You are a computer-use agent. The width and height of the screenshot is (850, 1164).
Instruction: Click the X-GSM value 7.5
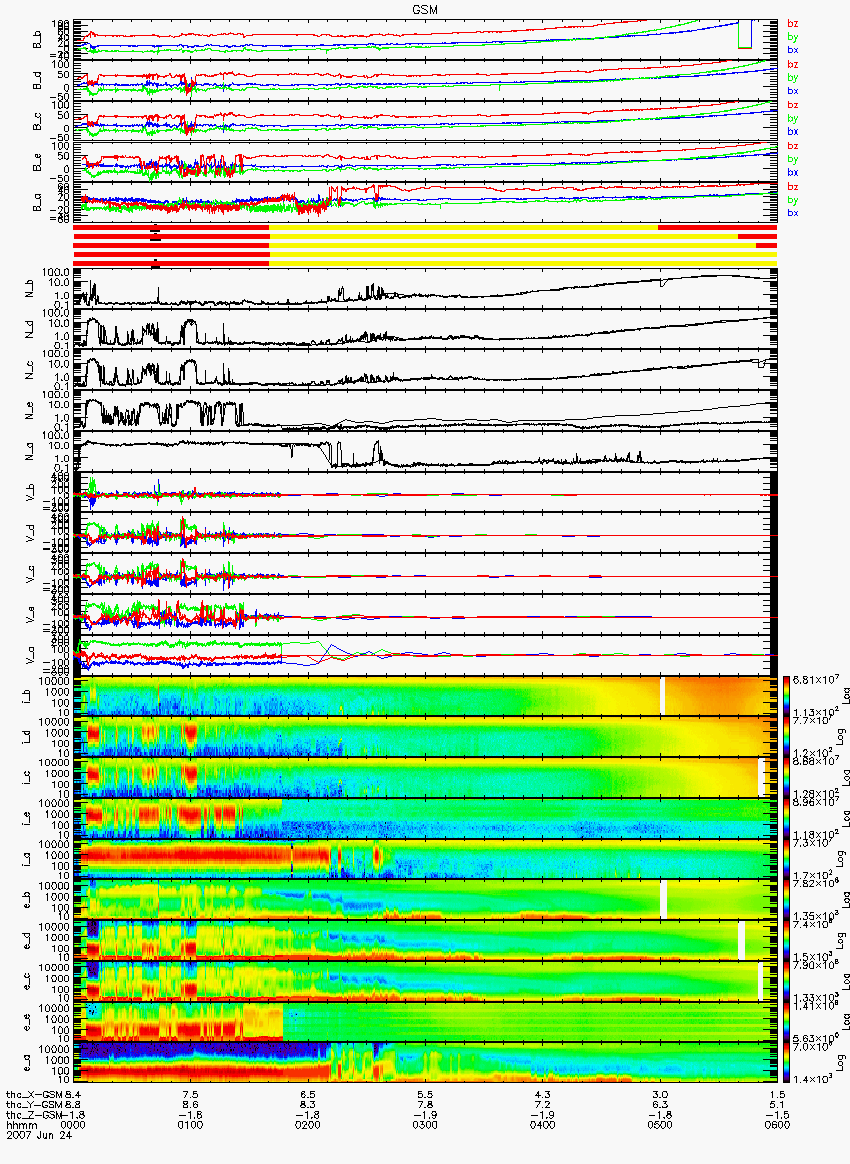(190, 1094)
